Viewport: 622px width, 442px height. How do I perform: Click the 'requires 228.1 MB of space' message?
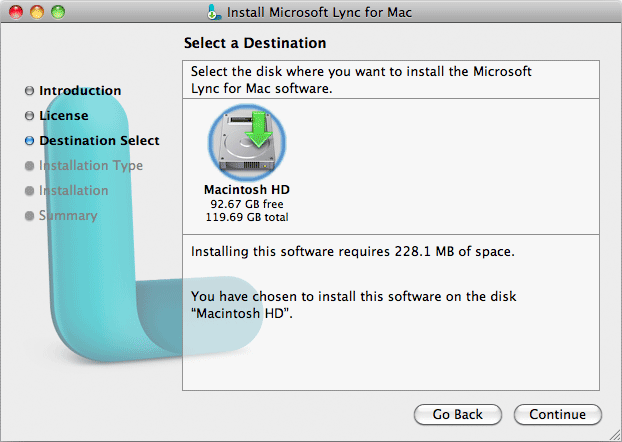click(353, 252)
